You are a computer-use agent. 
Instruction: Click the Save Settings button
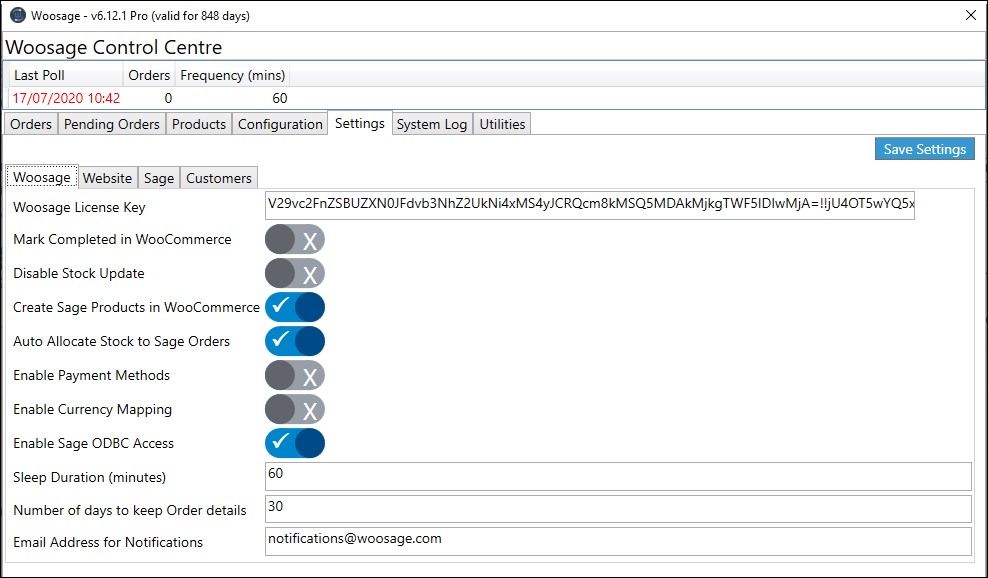[x=924, y=149]
